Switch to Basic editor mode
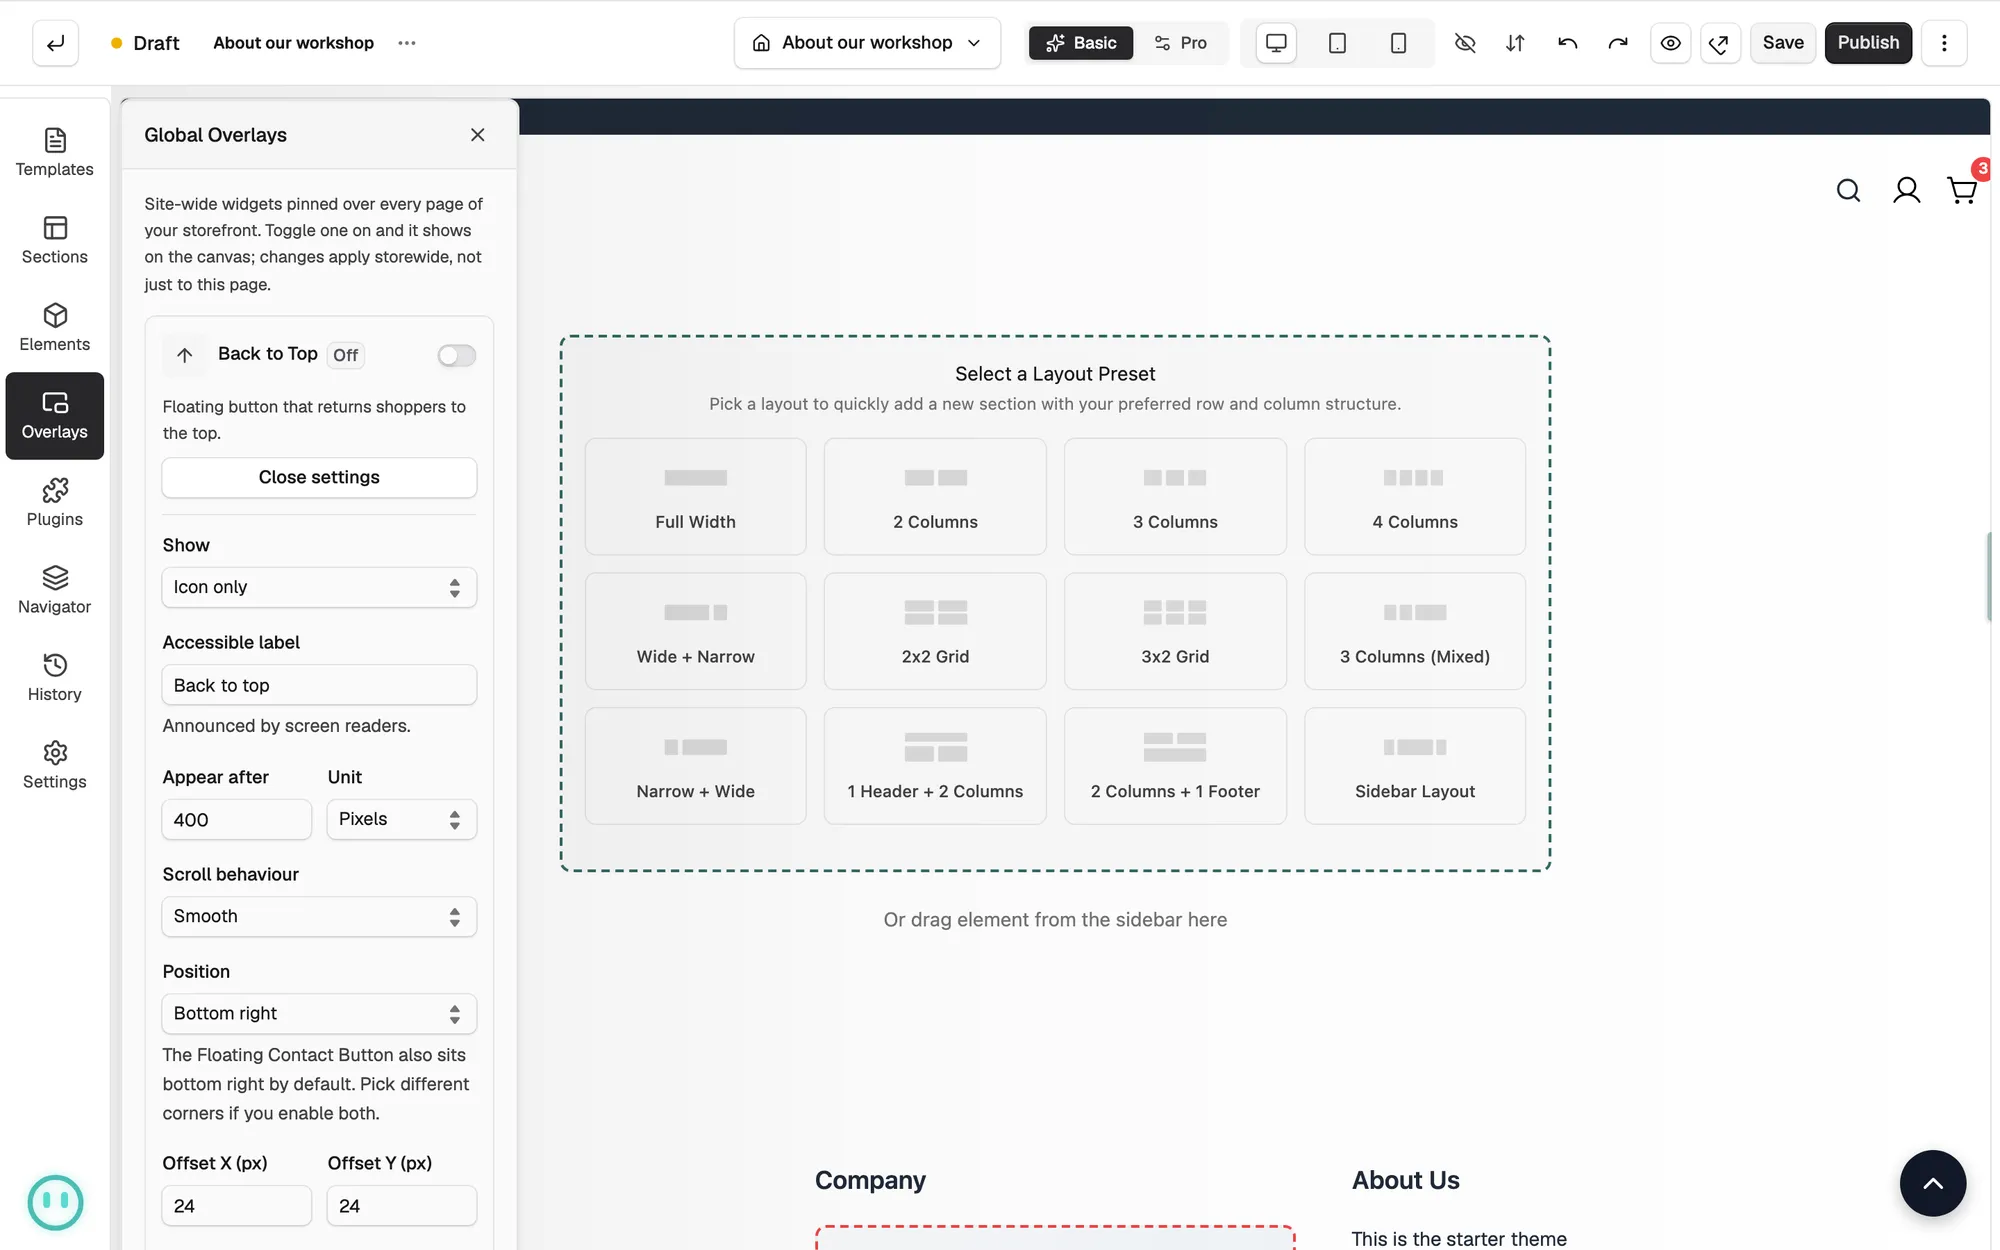 tap(1080, 43)
